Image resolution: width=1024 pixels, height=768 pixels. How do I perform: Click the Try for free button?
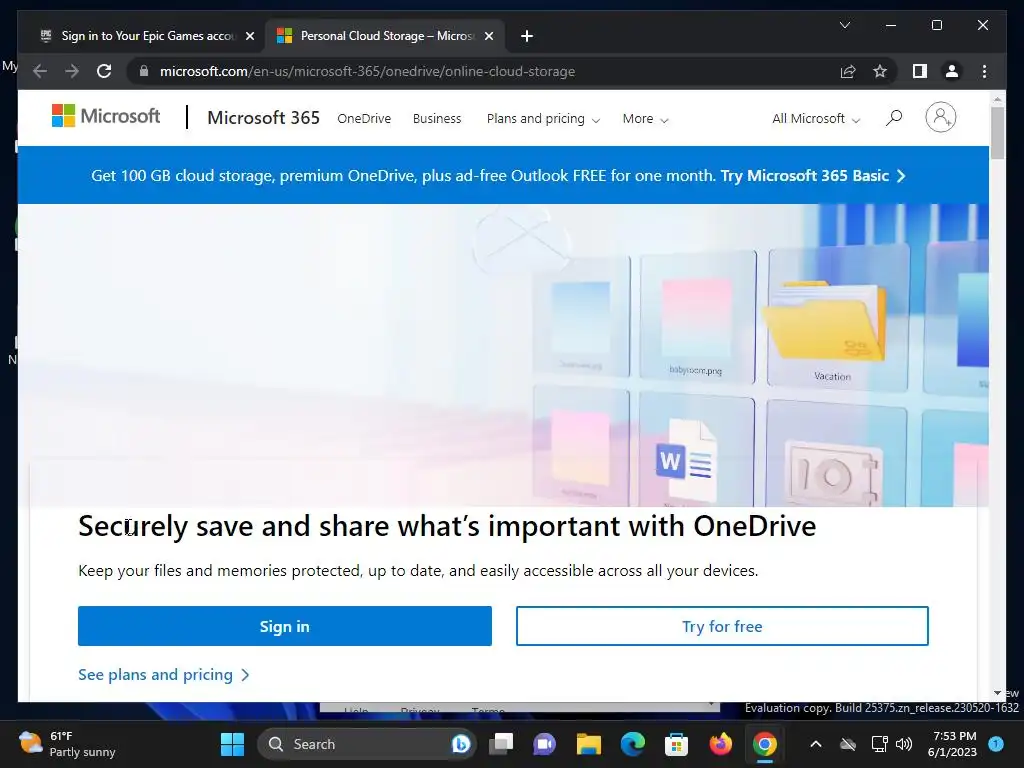tap(722, 626)
